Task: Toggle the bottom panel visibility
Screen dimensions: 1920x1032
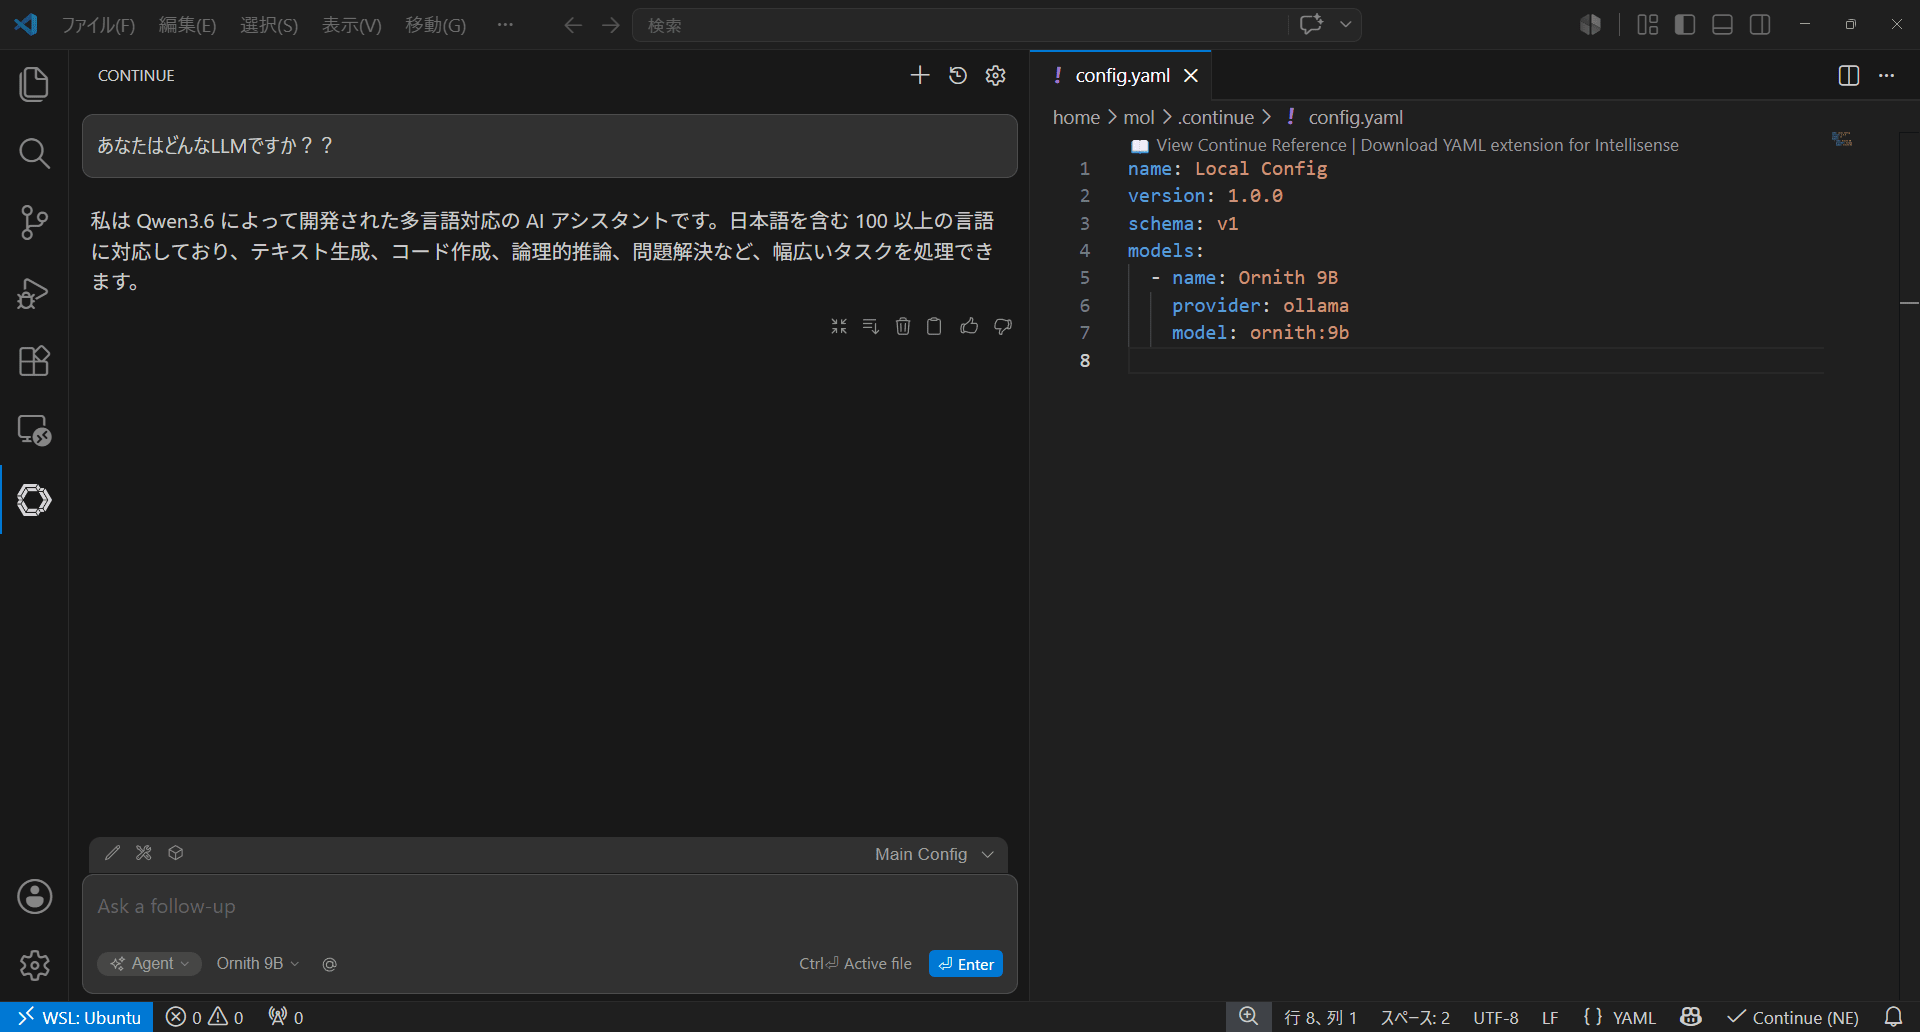Action: [x=1723, y=25]
